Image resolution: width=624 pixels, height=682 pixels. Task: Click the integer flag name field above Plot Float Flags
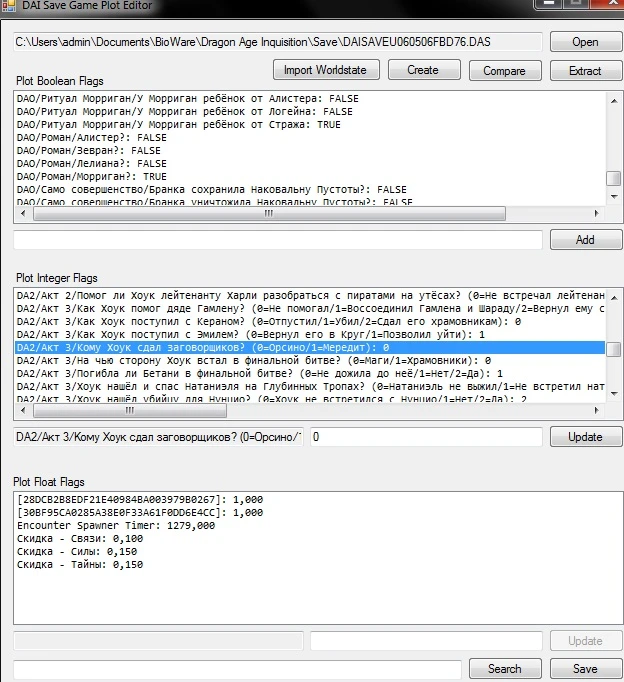point(158,437)
